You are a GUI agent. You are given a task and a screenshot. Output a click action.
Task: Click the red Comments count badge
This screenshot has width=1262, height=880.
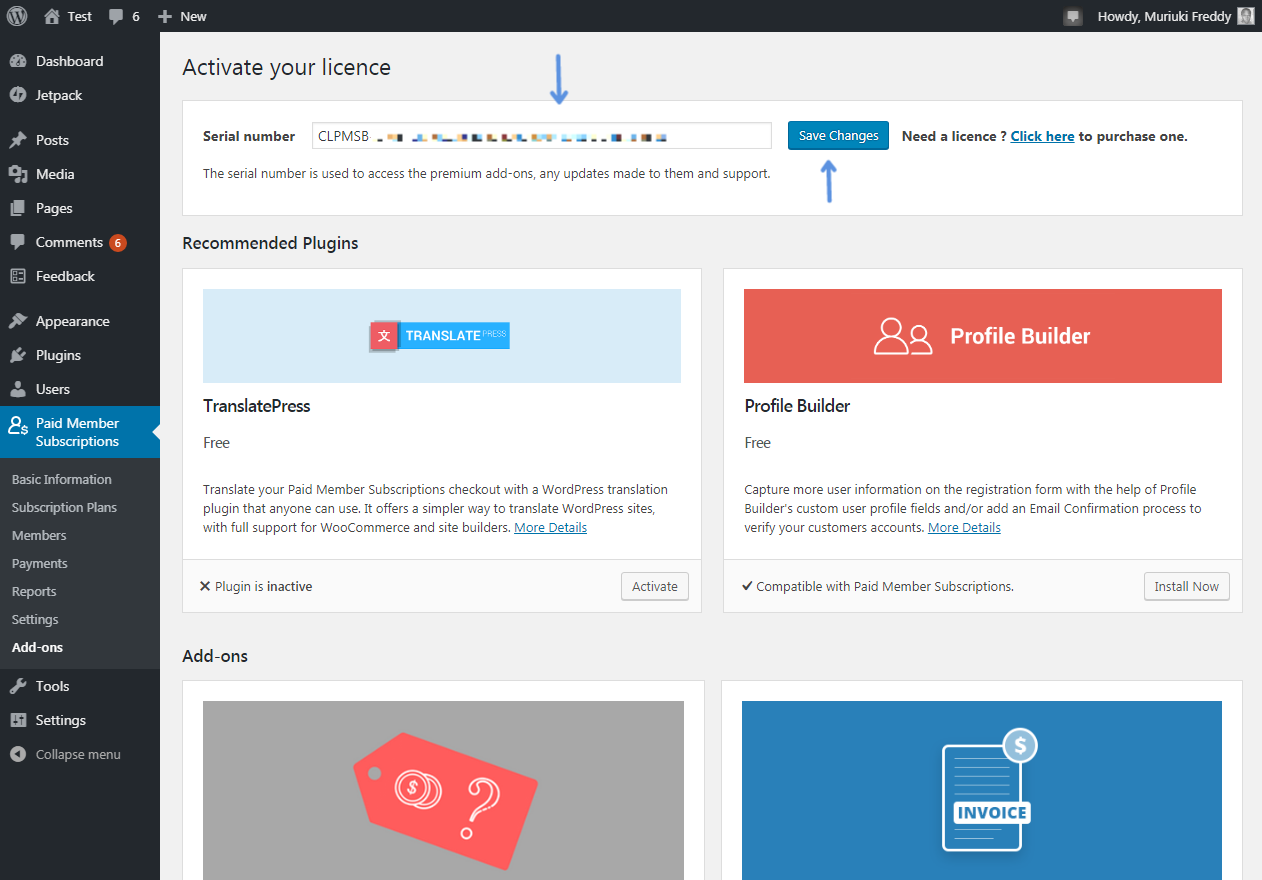(x=118, y=243)
